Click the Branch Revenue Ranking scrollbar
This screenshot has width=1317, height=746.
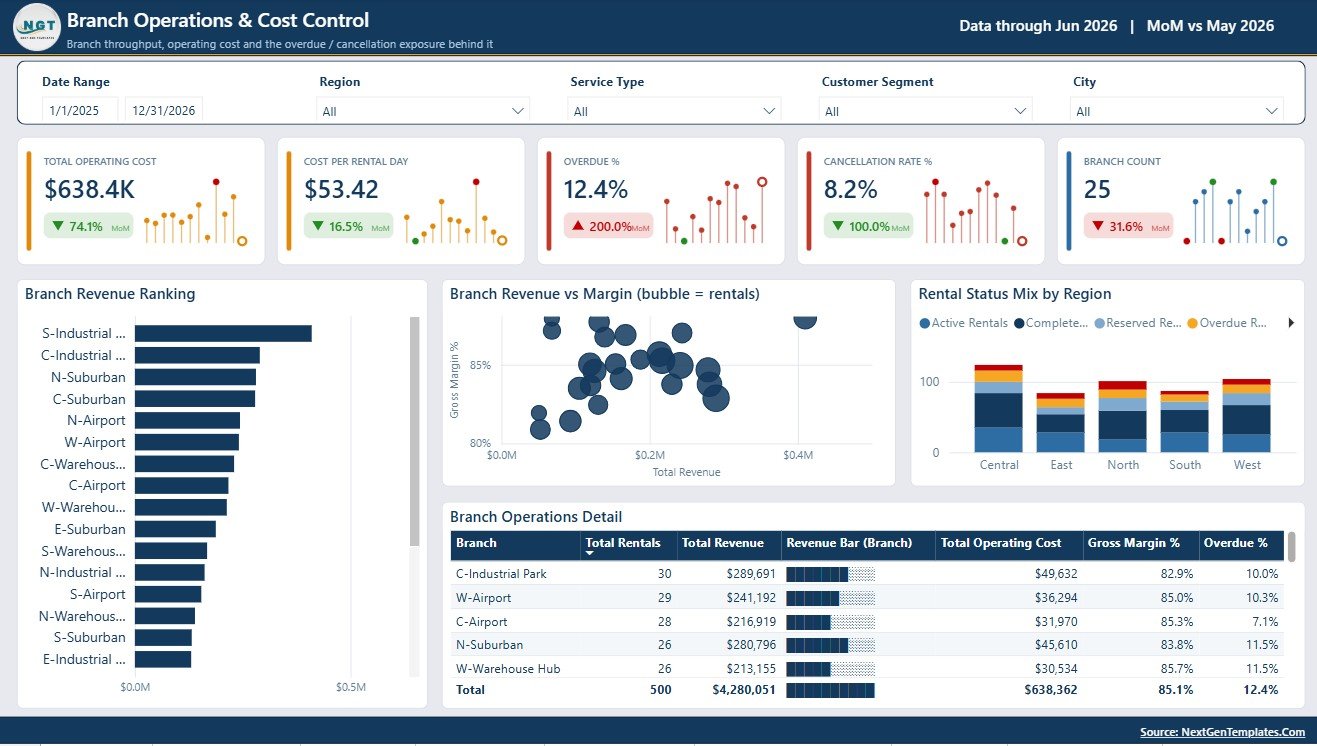point(415,432)
